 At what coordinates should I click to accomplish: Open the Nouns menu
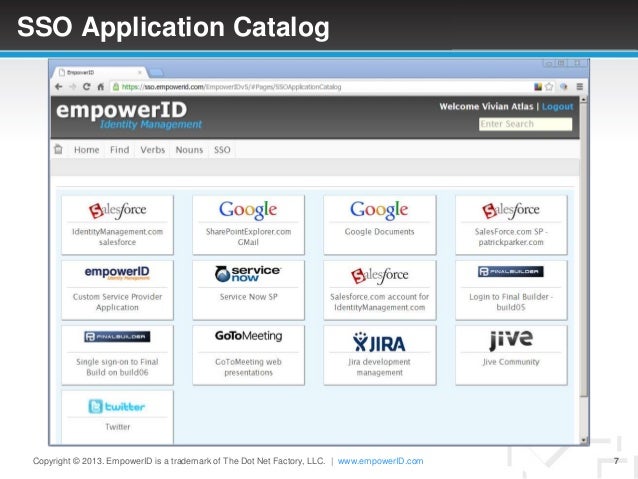point(189,150)
